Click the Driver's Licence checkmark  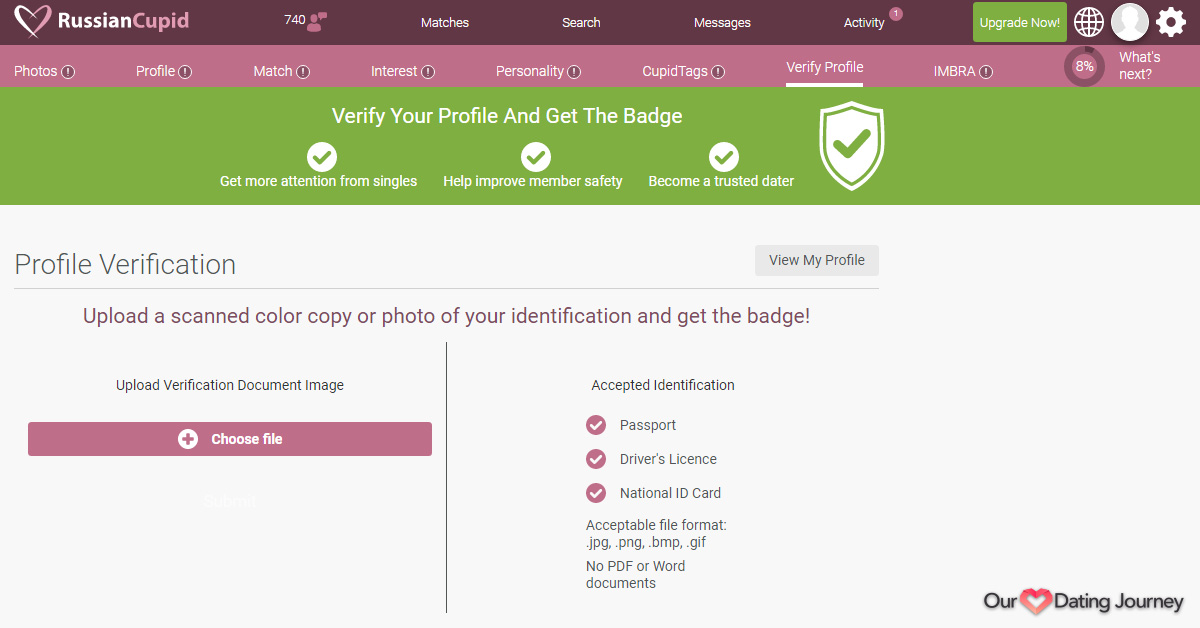pos(596,459)
